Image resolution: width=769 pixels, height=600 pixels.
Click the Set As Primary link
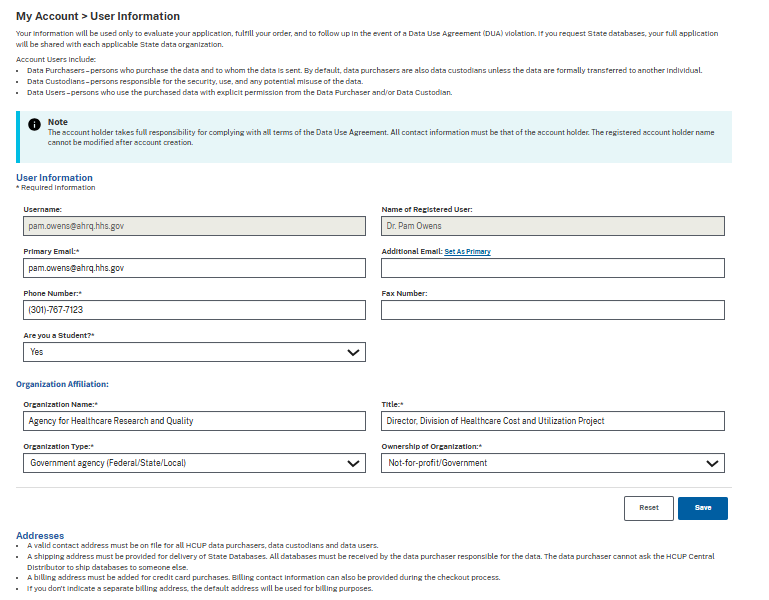[x=467, y=252]
